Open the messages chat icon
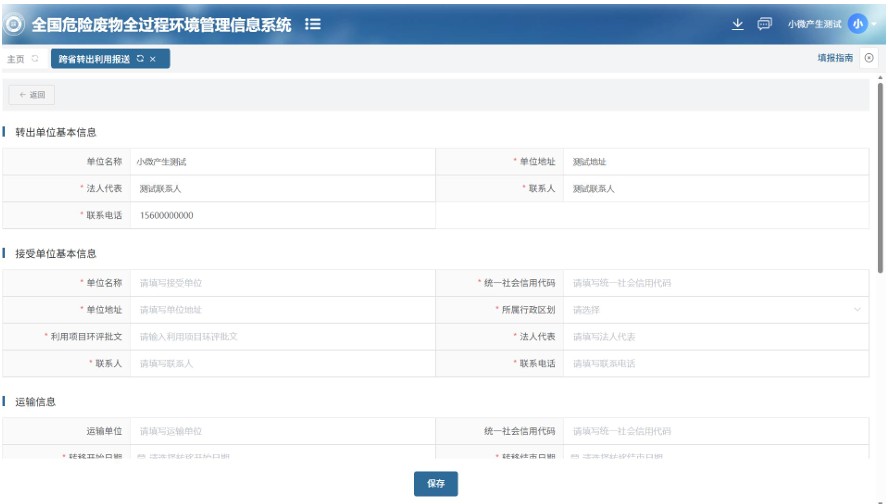The image size is (888, 504). (765, 24)
